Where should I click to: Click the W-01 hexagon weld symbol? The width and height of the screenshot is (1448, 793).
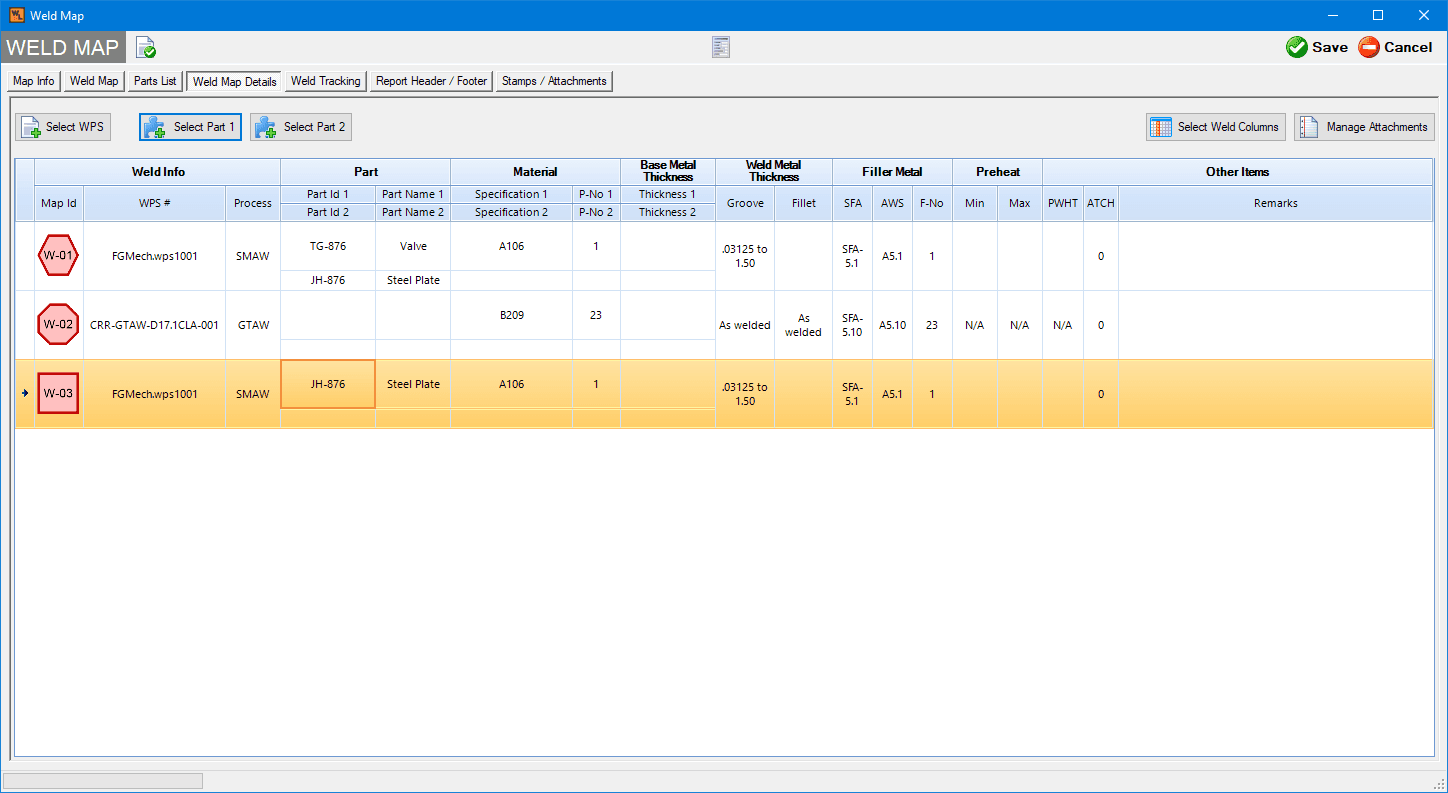(58, 255)
